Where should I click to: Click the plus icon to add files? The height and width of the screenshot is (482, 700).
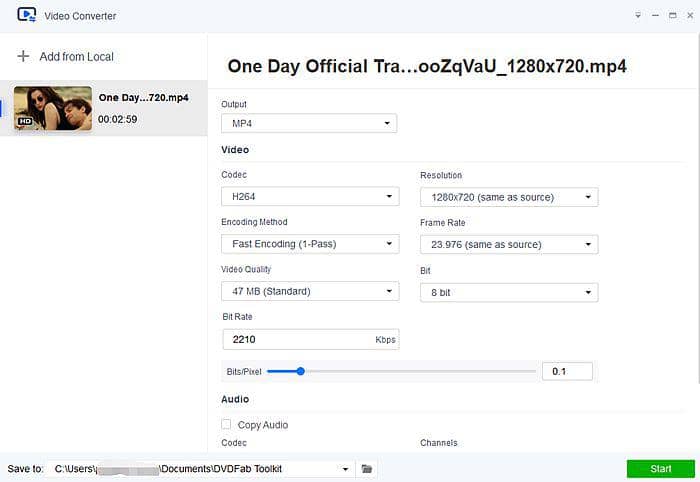(23, 57)
